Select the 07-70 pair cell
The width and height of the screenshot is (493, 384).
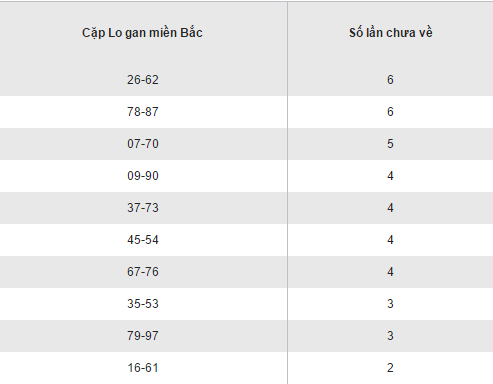click(143, 144)
